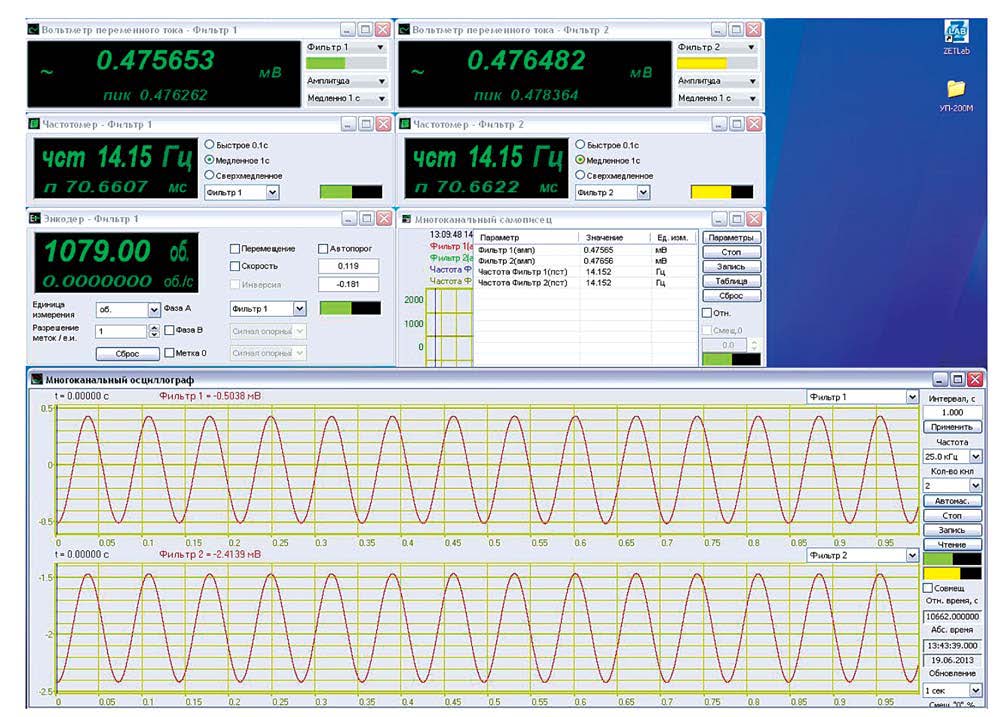Click the Энкодер Фильтр 1 title bar icon
Screen dimensions: 1006x717
point(35,218)
